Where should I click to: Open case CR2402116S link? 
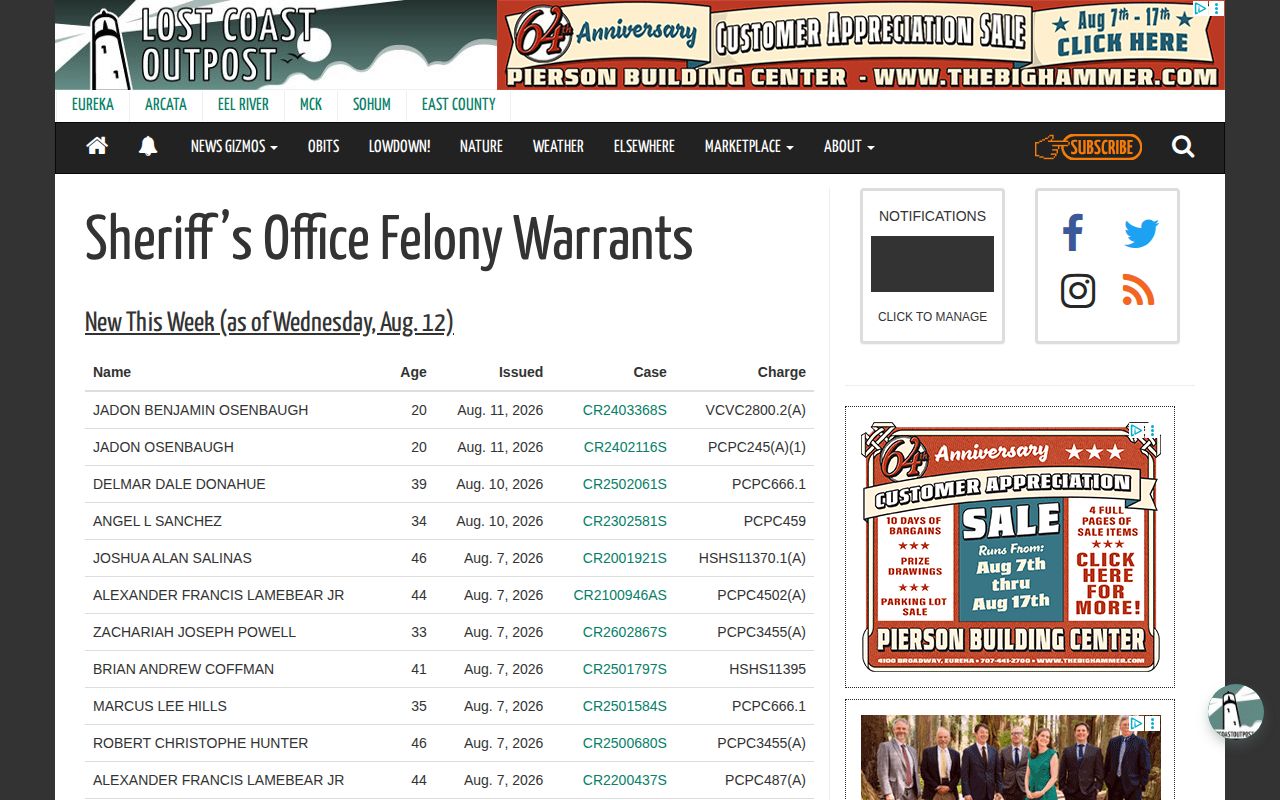(x=625, y=447)
